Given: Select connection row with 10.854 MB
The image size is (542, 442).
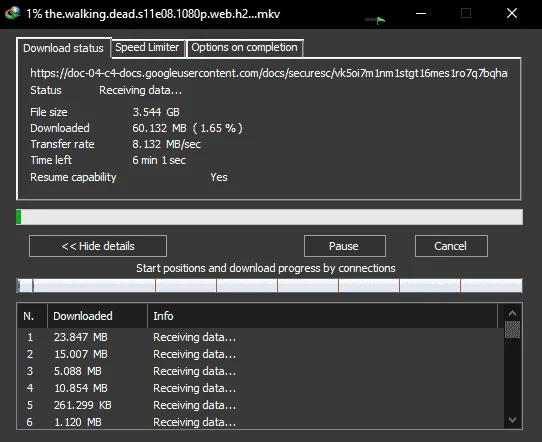Looking at the screenshot, I should click(261, 388).
